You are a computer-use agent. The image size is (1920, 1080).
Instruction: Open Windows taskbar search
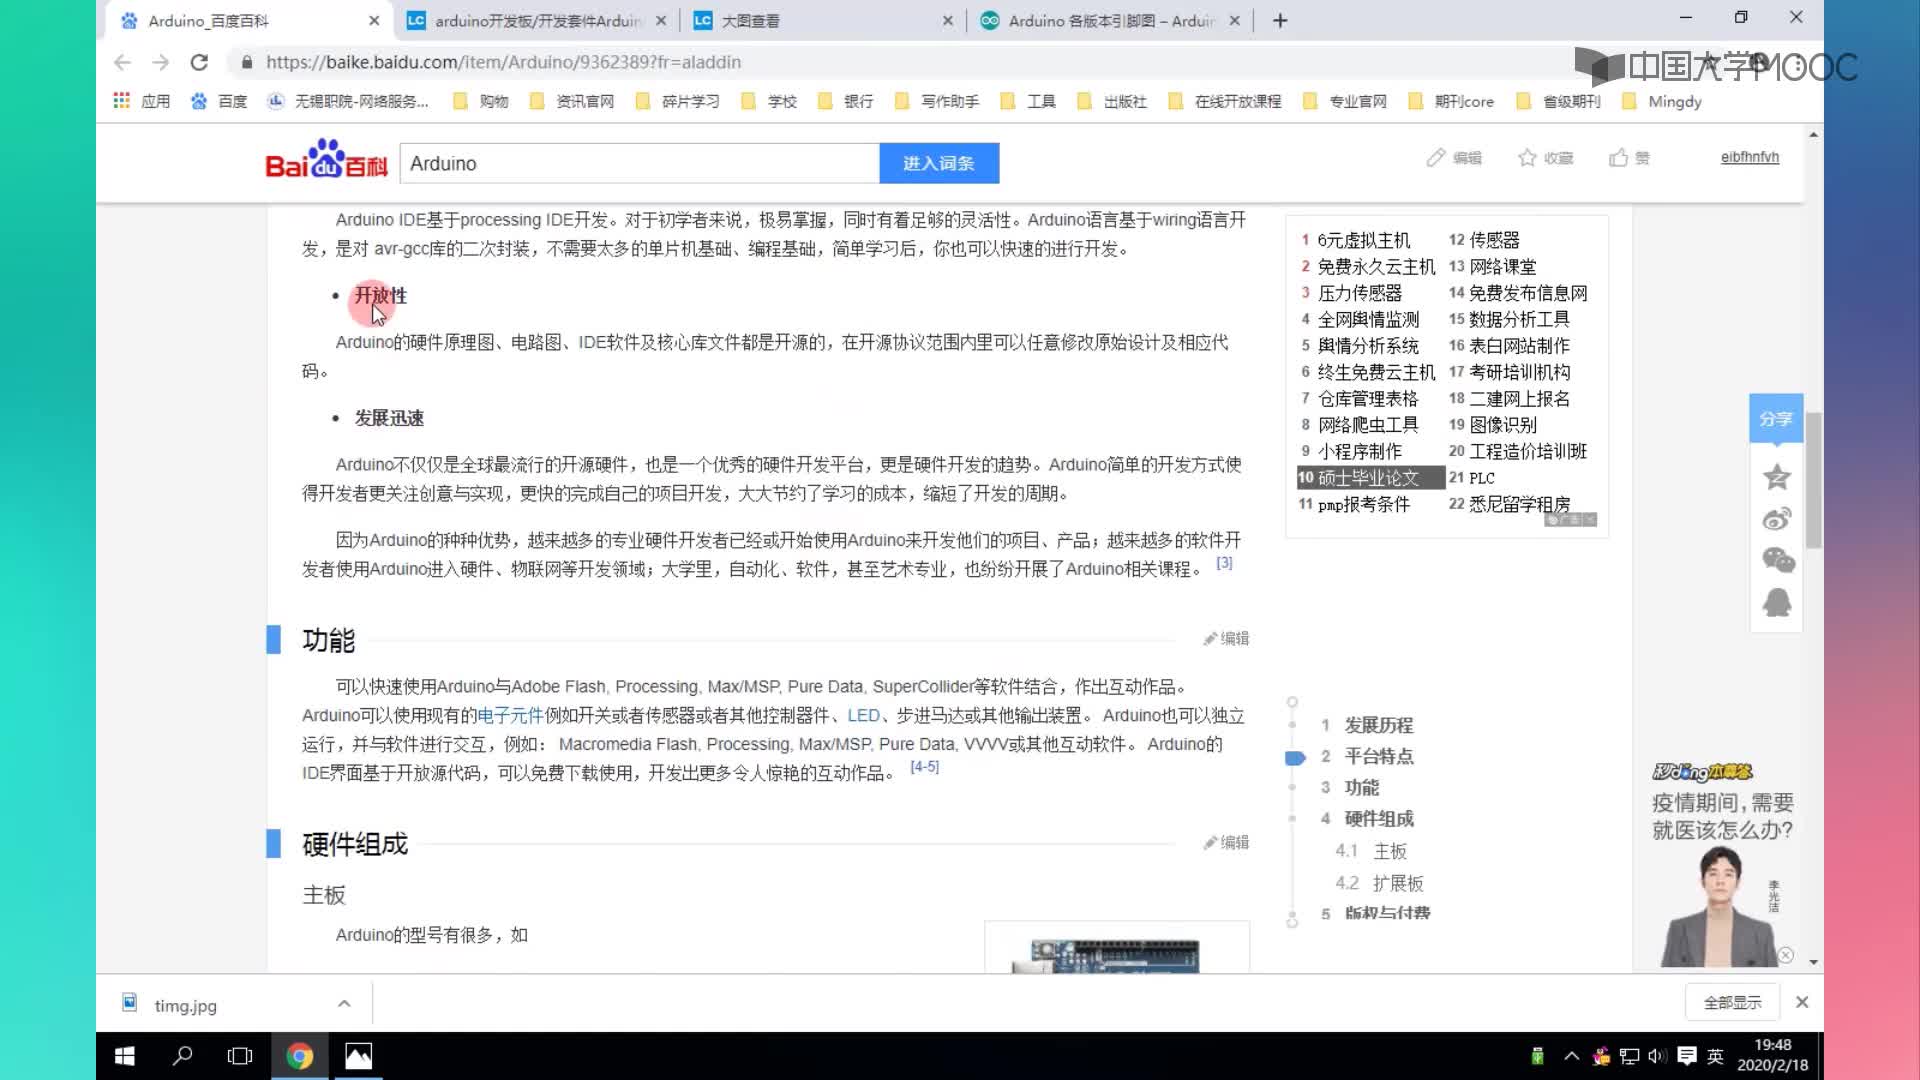[x=183, y=1056]
